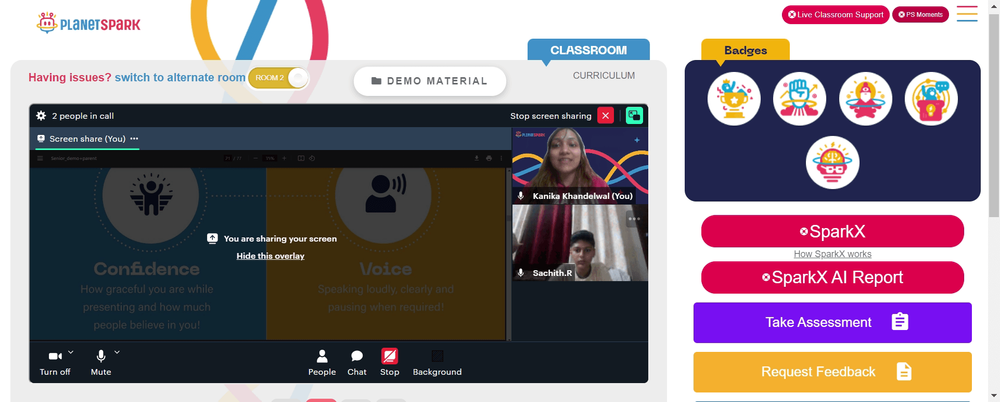The height and width of the screenshot is (402, 1000).
Task: Click Request Feedback button
Action: [x=832, y=372]
